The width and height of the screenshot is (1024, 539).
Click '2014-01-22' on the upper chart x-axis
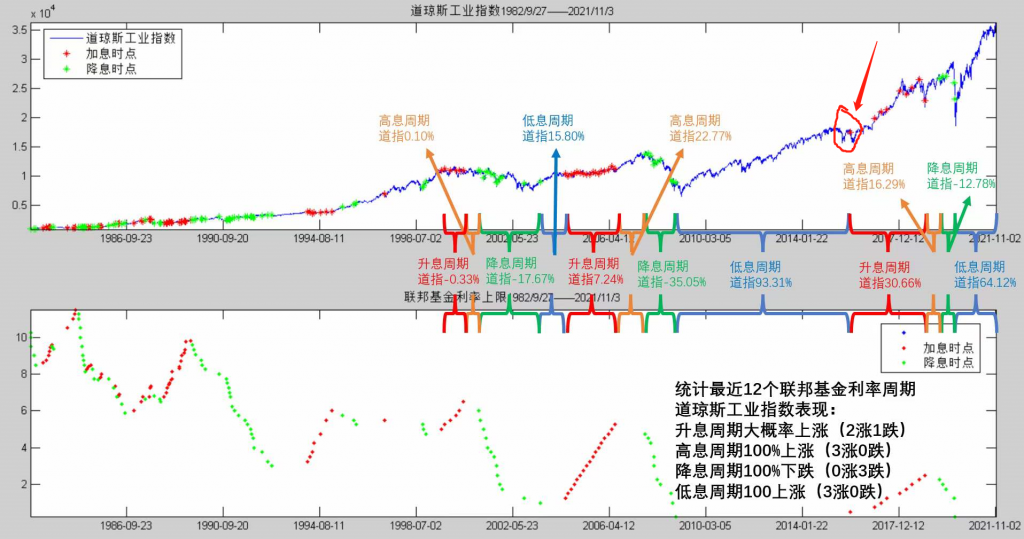(802, 238)
